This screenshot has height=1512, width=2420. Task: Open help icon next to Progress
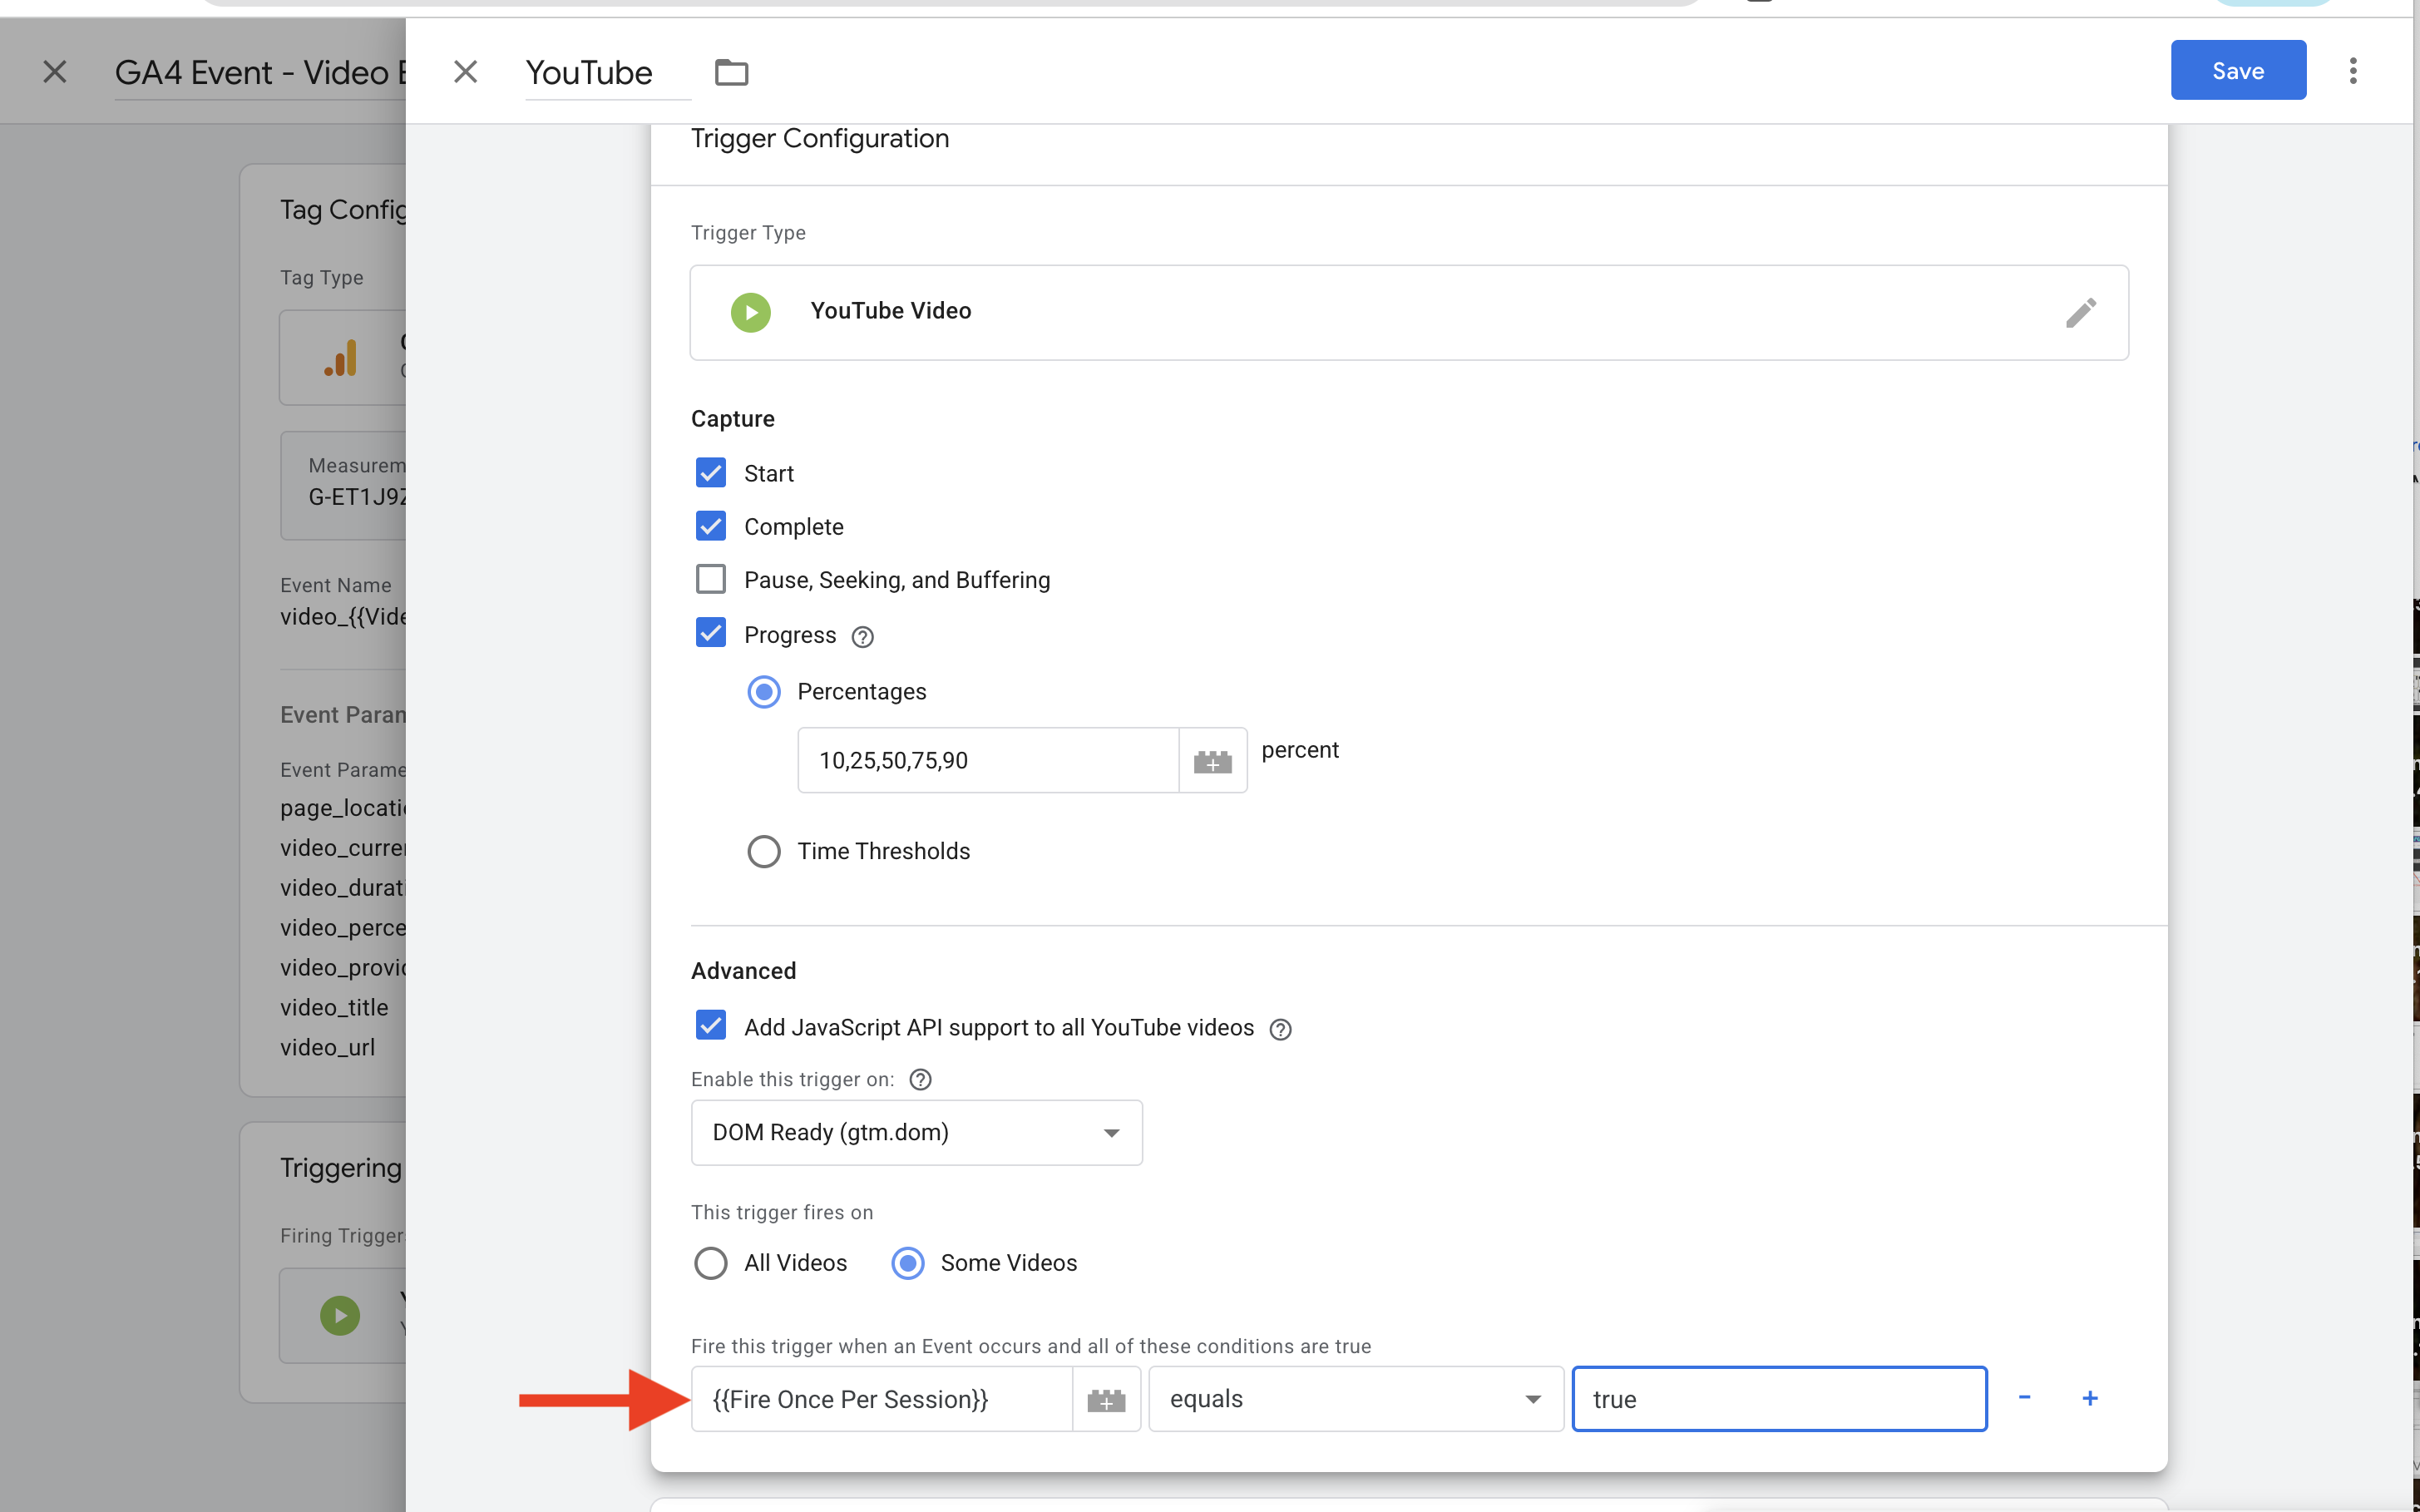pos(862,637)
